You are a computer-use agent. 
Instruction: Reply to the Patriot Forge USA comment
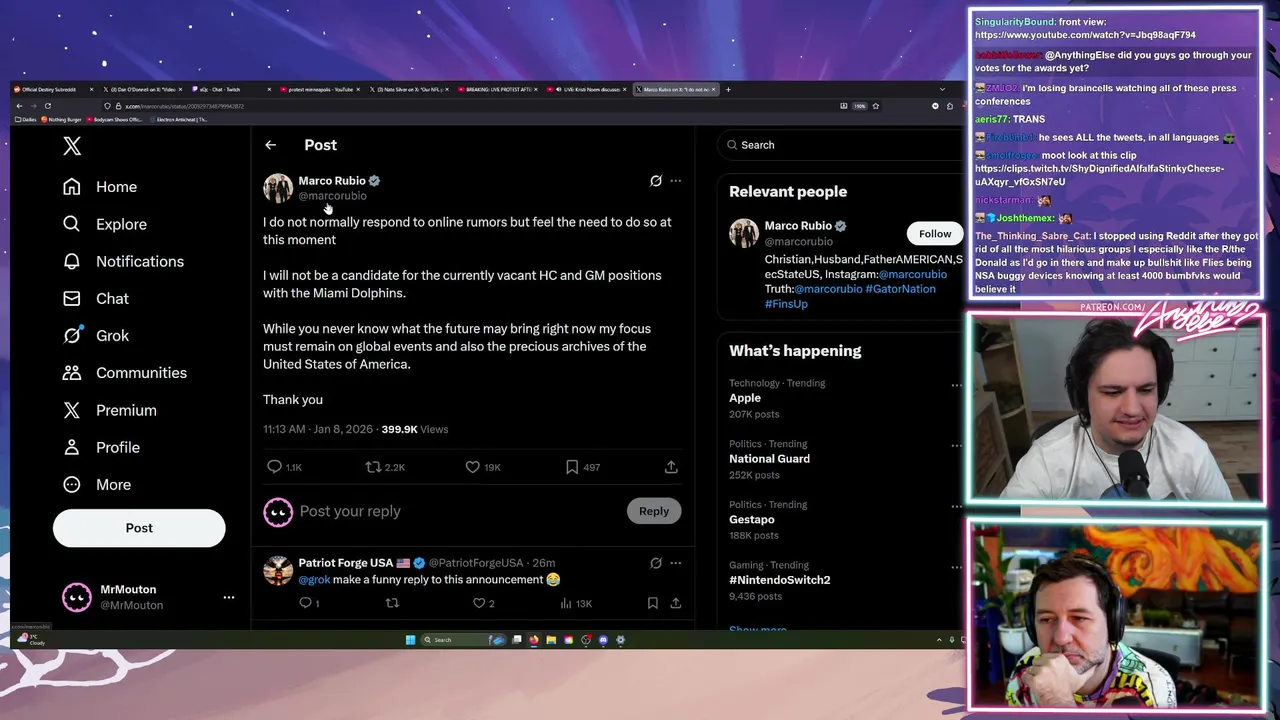306,603
